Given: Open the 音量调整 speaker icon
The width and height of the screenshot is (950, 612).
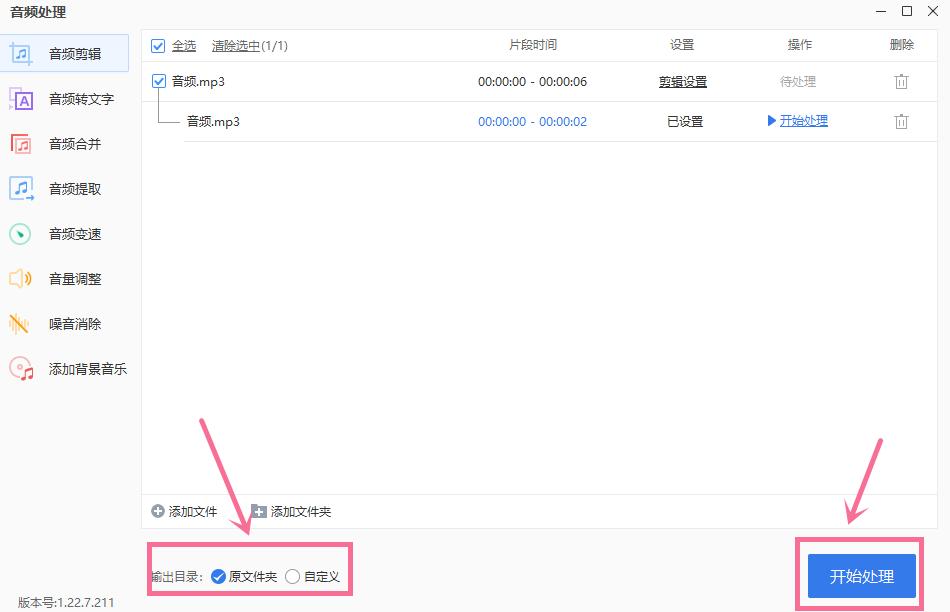Looking at the screenshot, I should click(20, 279).
